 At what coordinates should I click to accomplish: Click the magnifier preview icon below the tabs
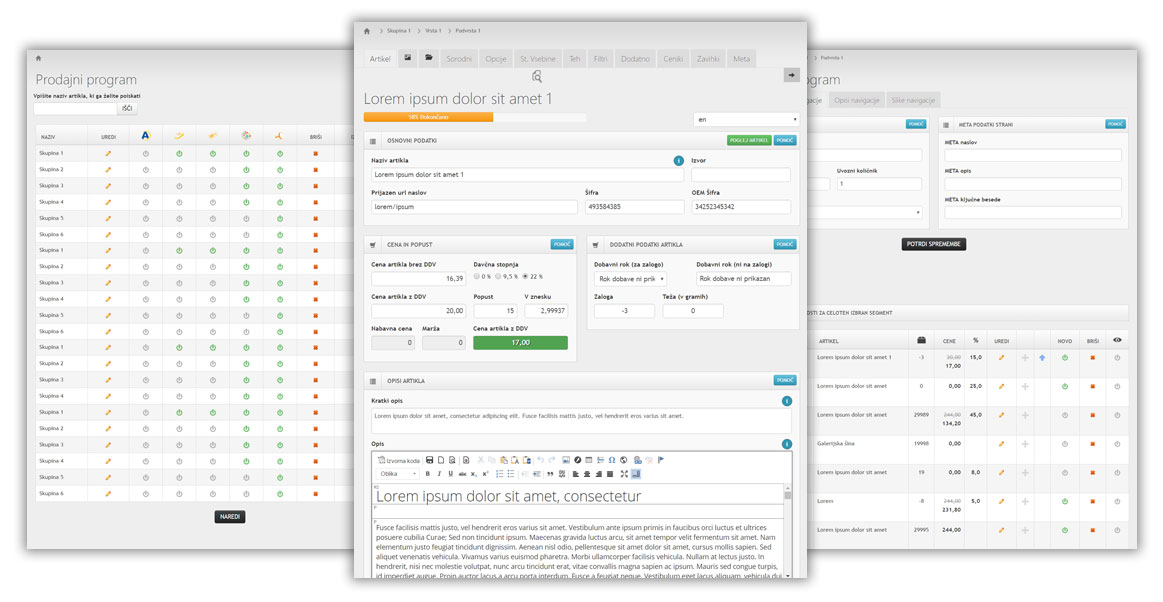point(537,76)
